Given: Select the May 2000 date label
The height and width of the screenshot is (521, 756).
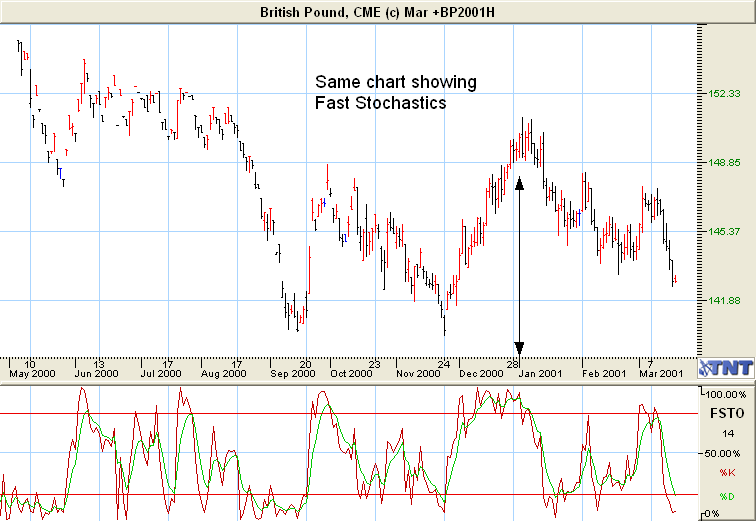Looking at the screenshot, I should click(x=31, y=373).
